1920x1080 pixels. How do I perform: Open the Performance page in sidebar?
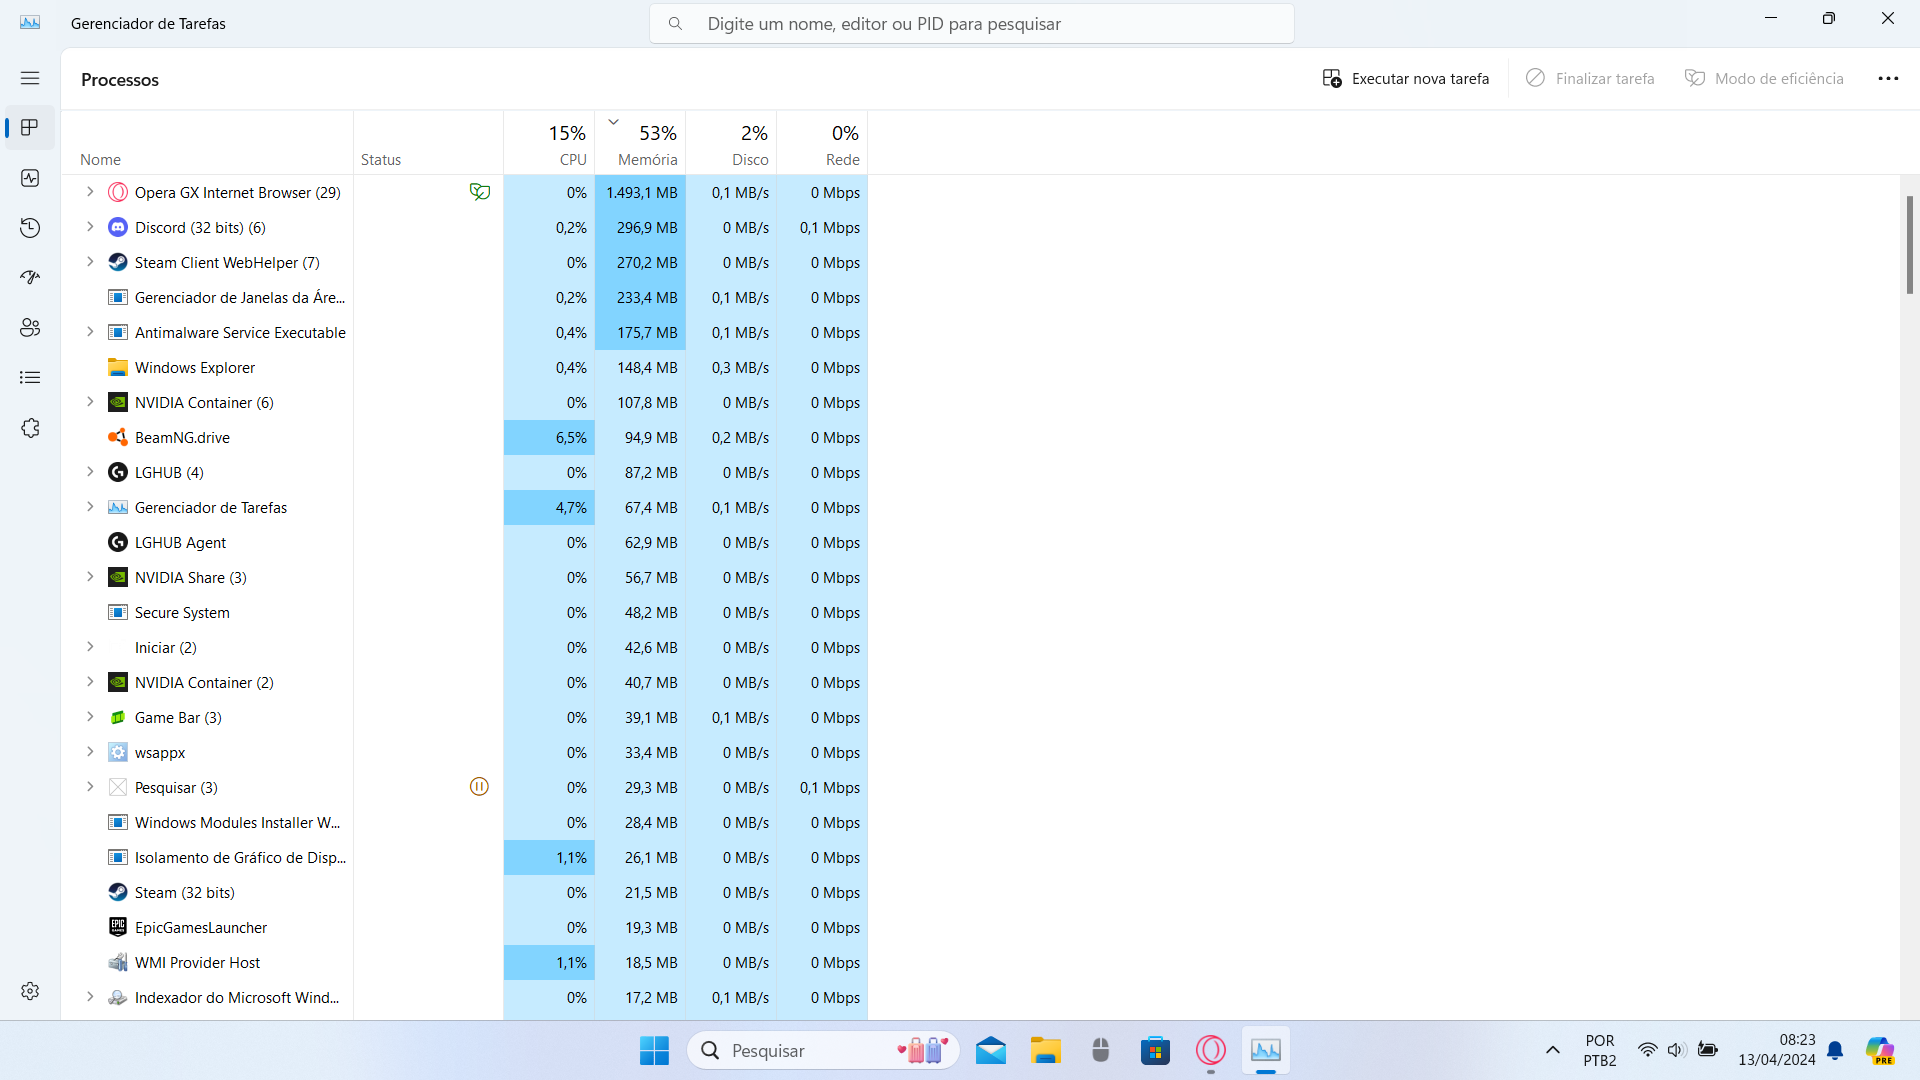pos(30,178)
